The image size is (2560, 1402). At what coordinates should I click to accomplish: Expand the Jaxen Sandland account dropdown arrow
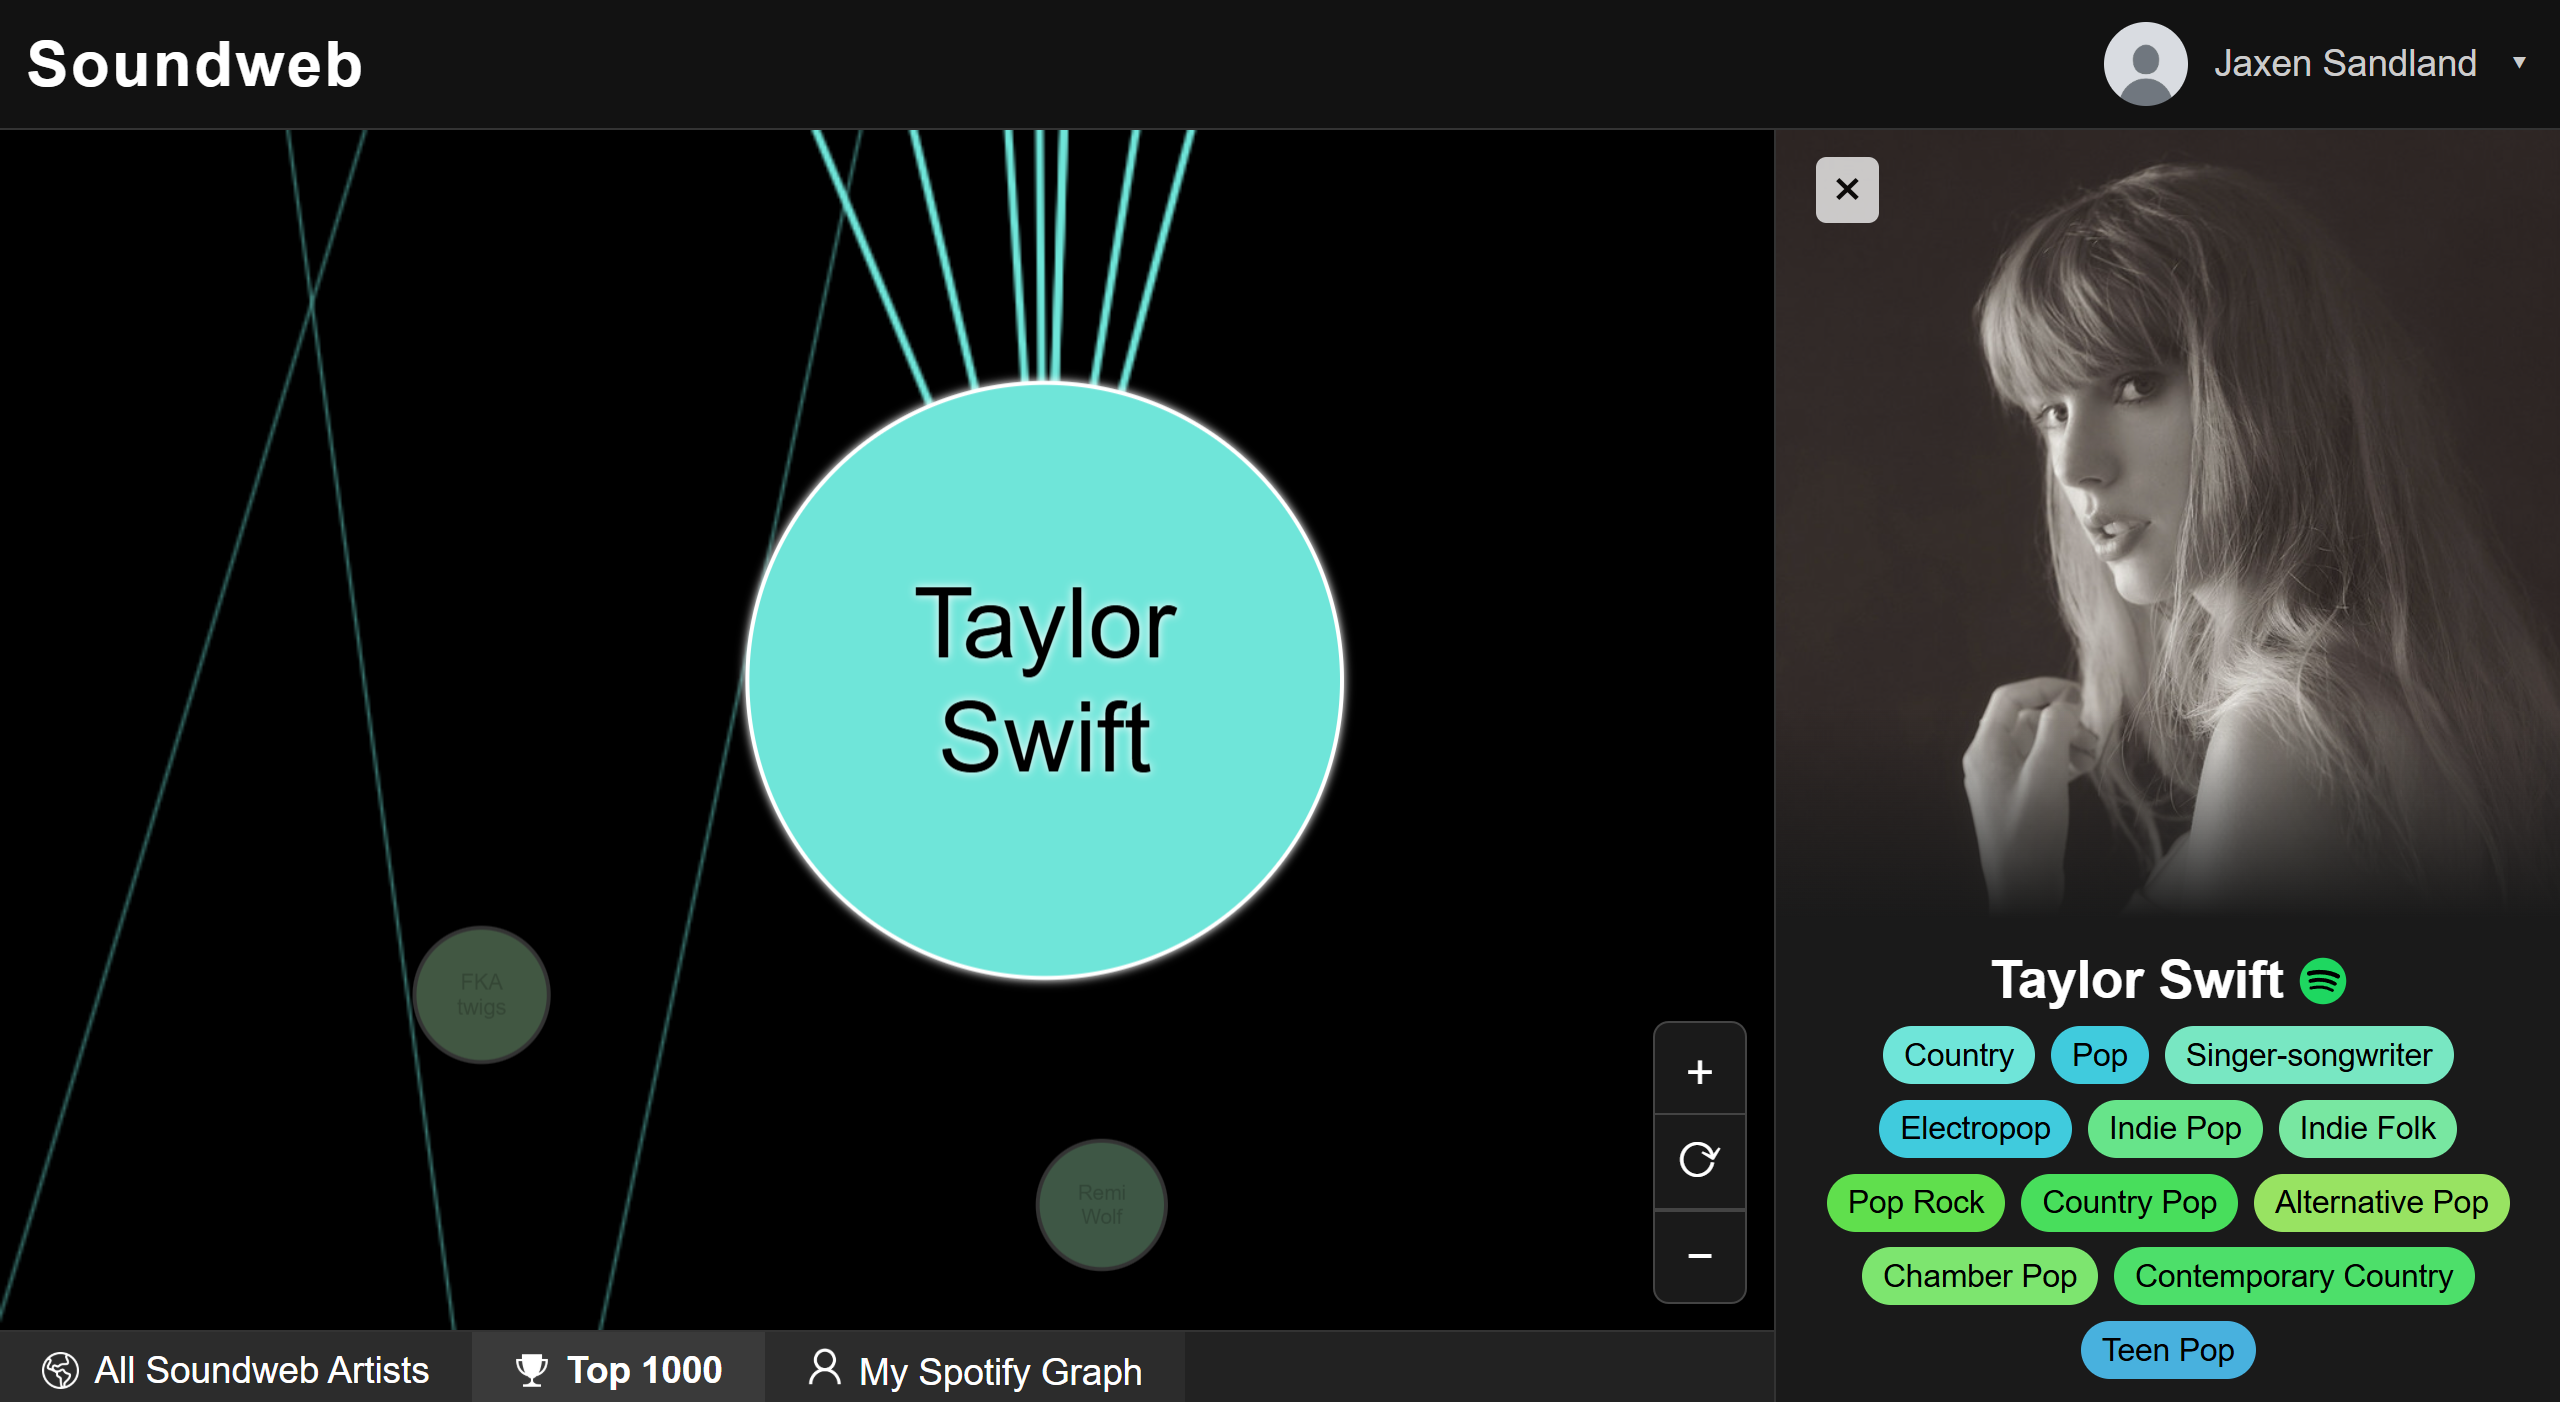(2519, 63)
